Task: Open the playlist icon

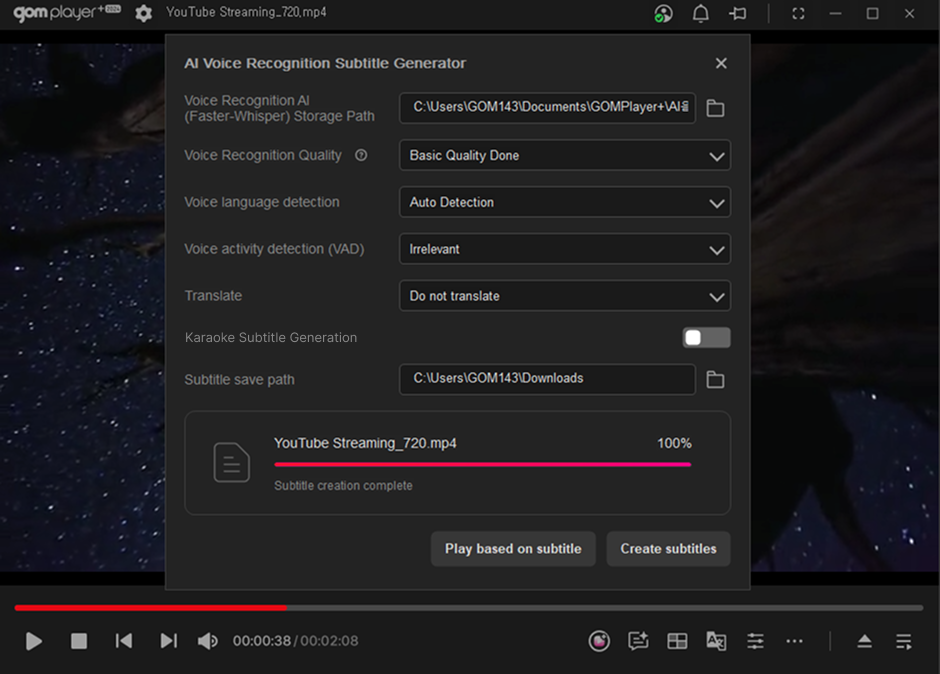Action: click(x=904, y=641)
